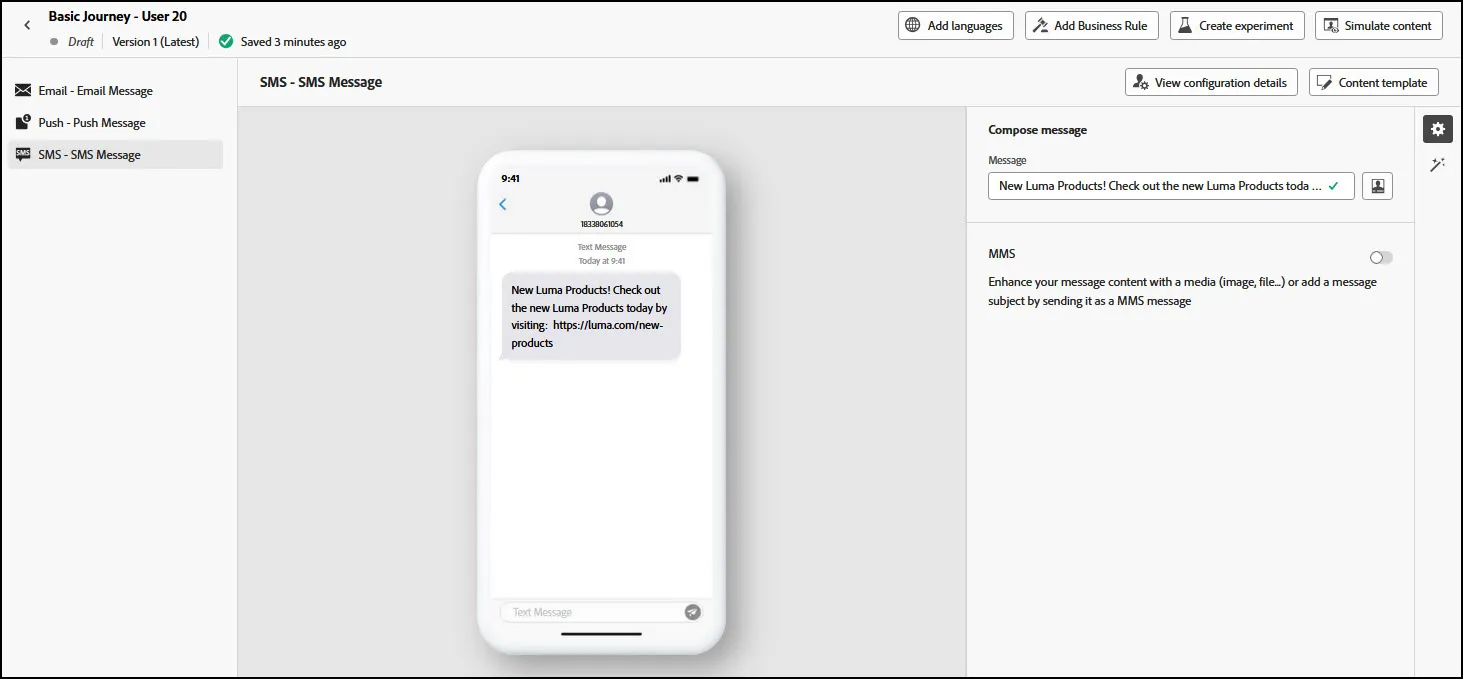Image resolution: width=1463 pixels, height=679 pixels.
Task: Click the flask icon in Create experiment
Action: (x=1185, y=26)
